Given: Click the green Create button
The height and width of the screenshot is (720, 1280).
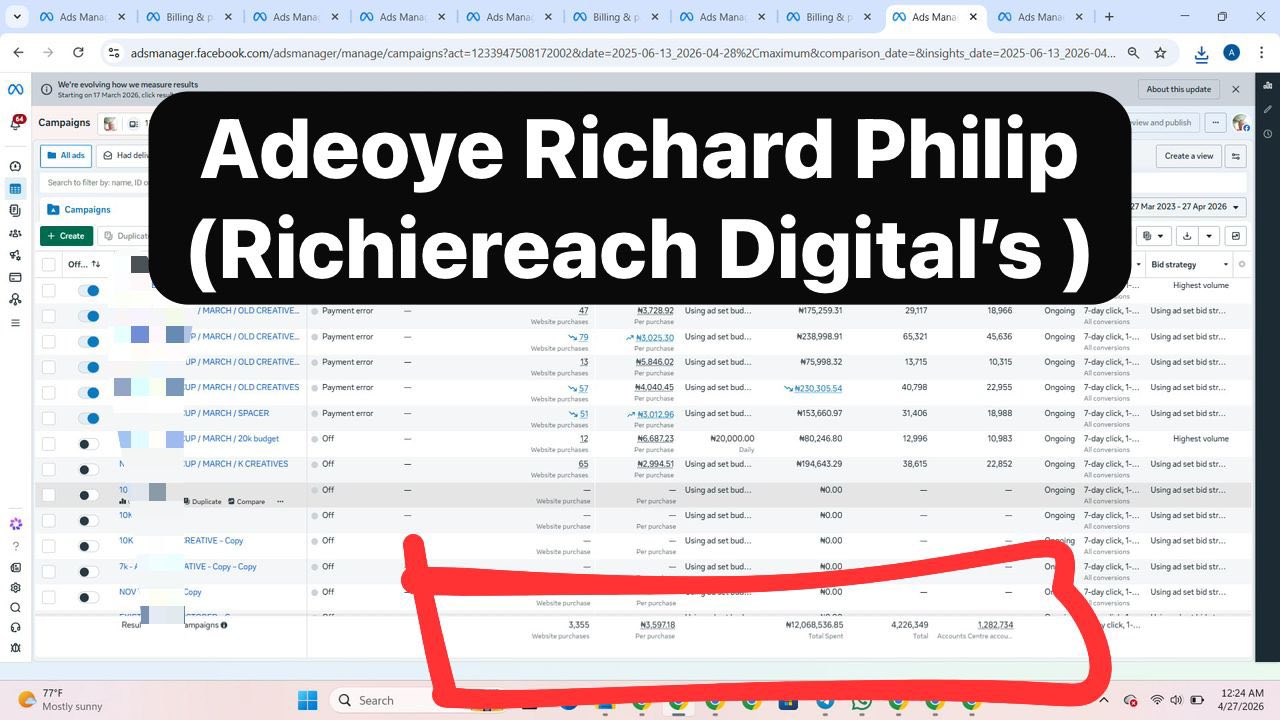Looking at the screenshot, I should (66, 236).
